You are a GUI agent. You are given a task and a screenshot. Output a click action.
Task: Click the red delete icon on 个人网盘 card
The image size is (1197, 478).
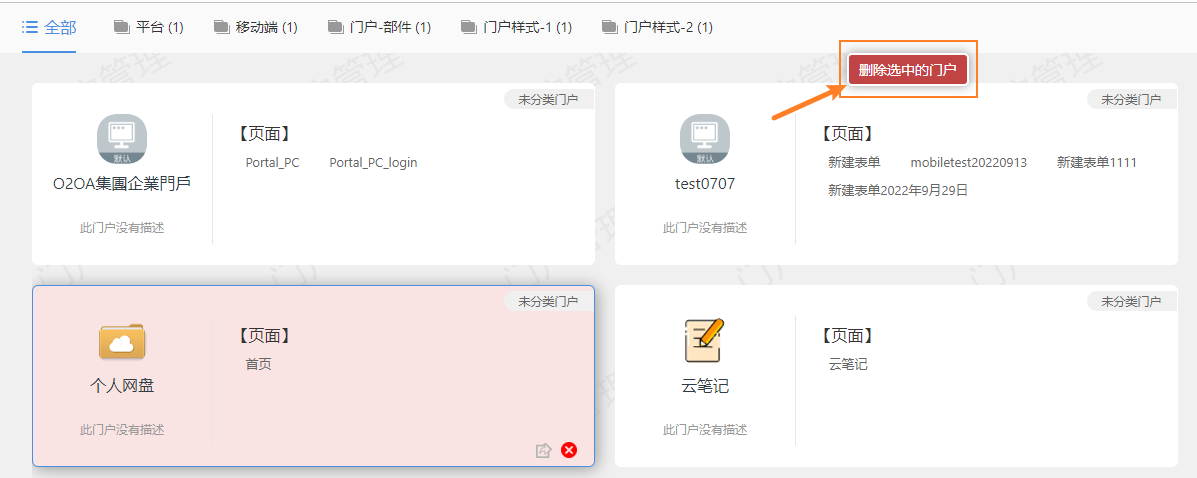point(569,450)
